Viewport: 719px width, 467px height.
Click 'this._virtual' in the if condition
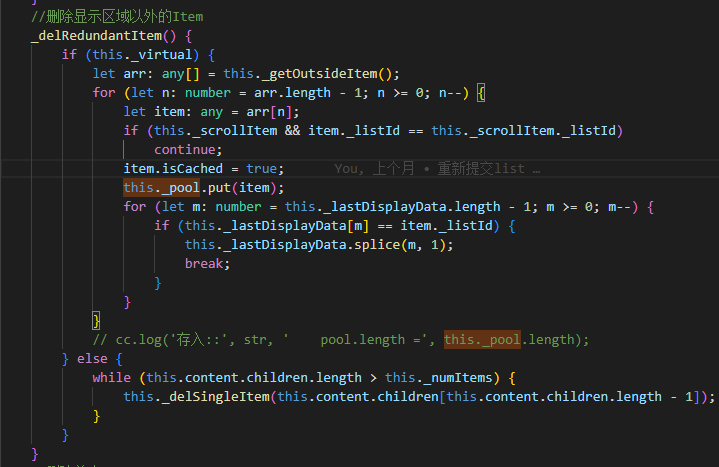[142, 55]
